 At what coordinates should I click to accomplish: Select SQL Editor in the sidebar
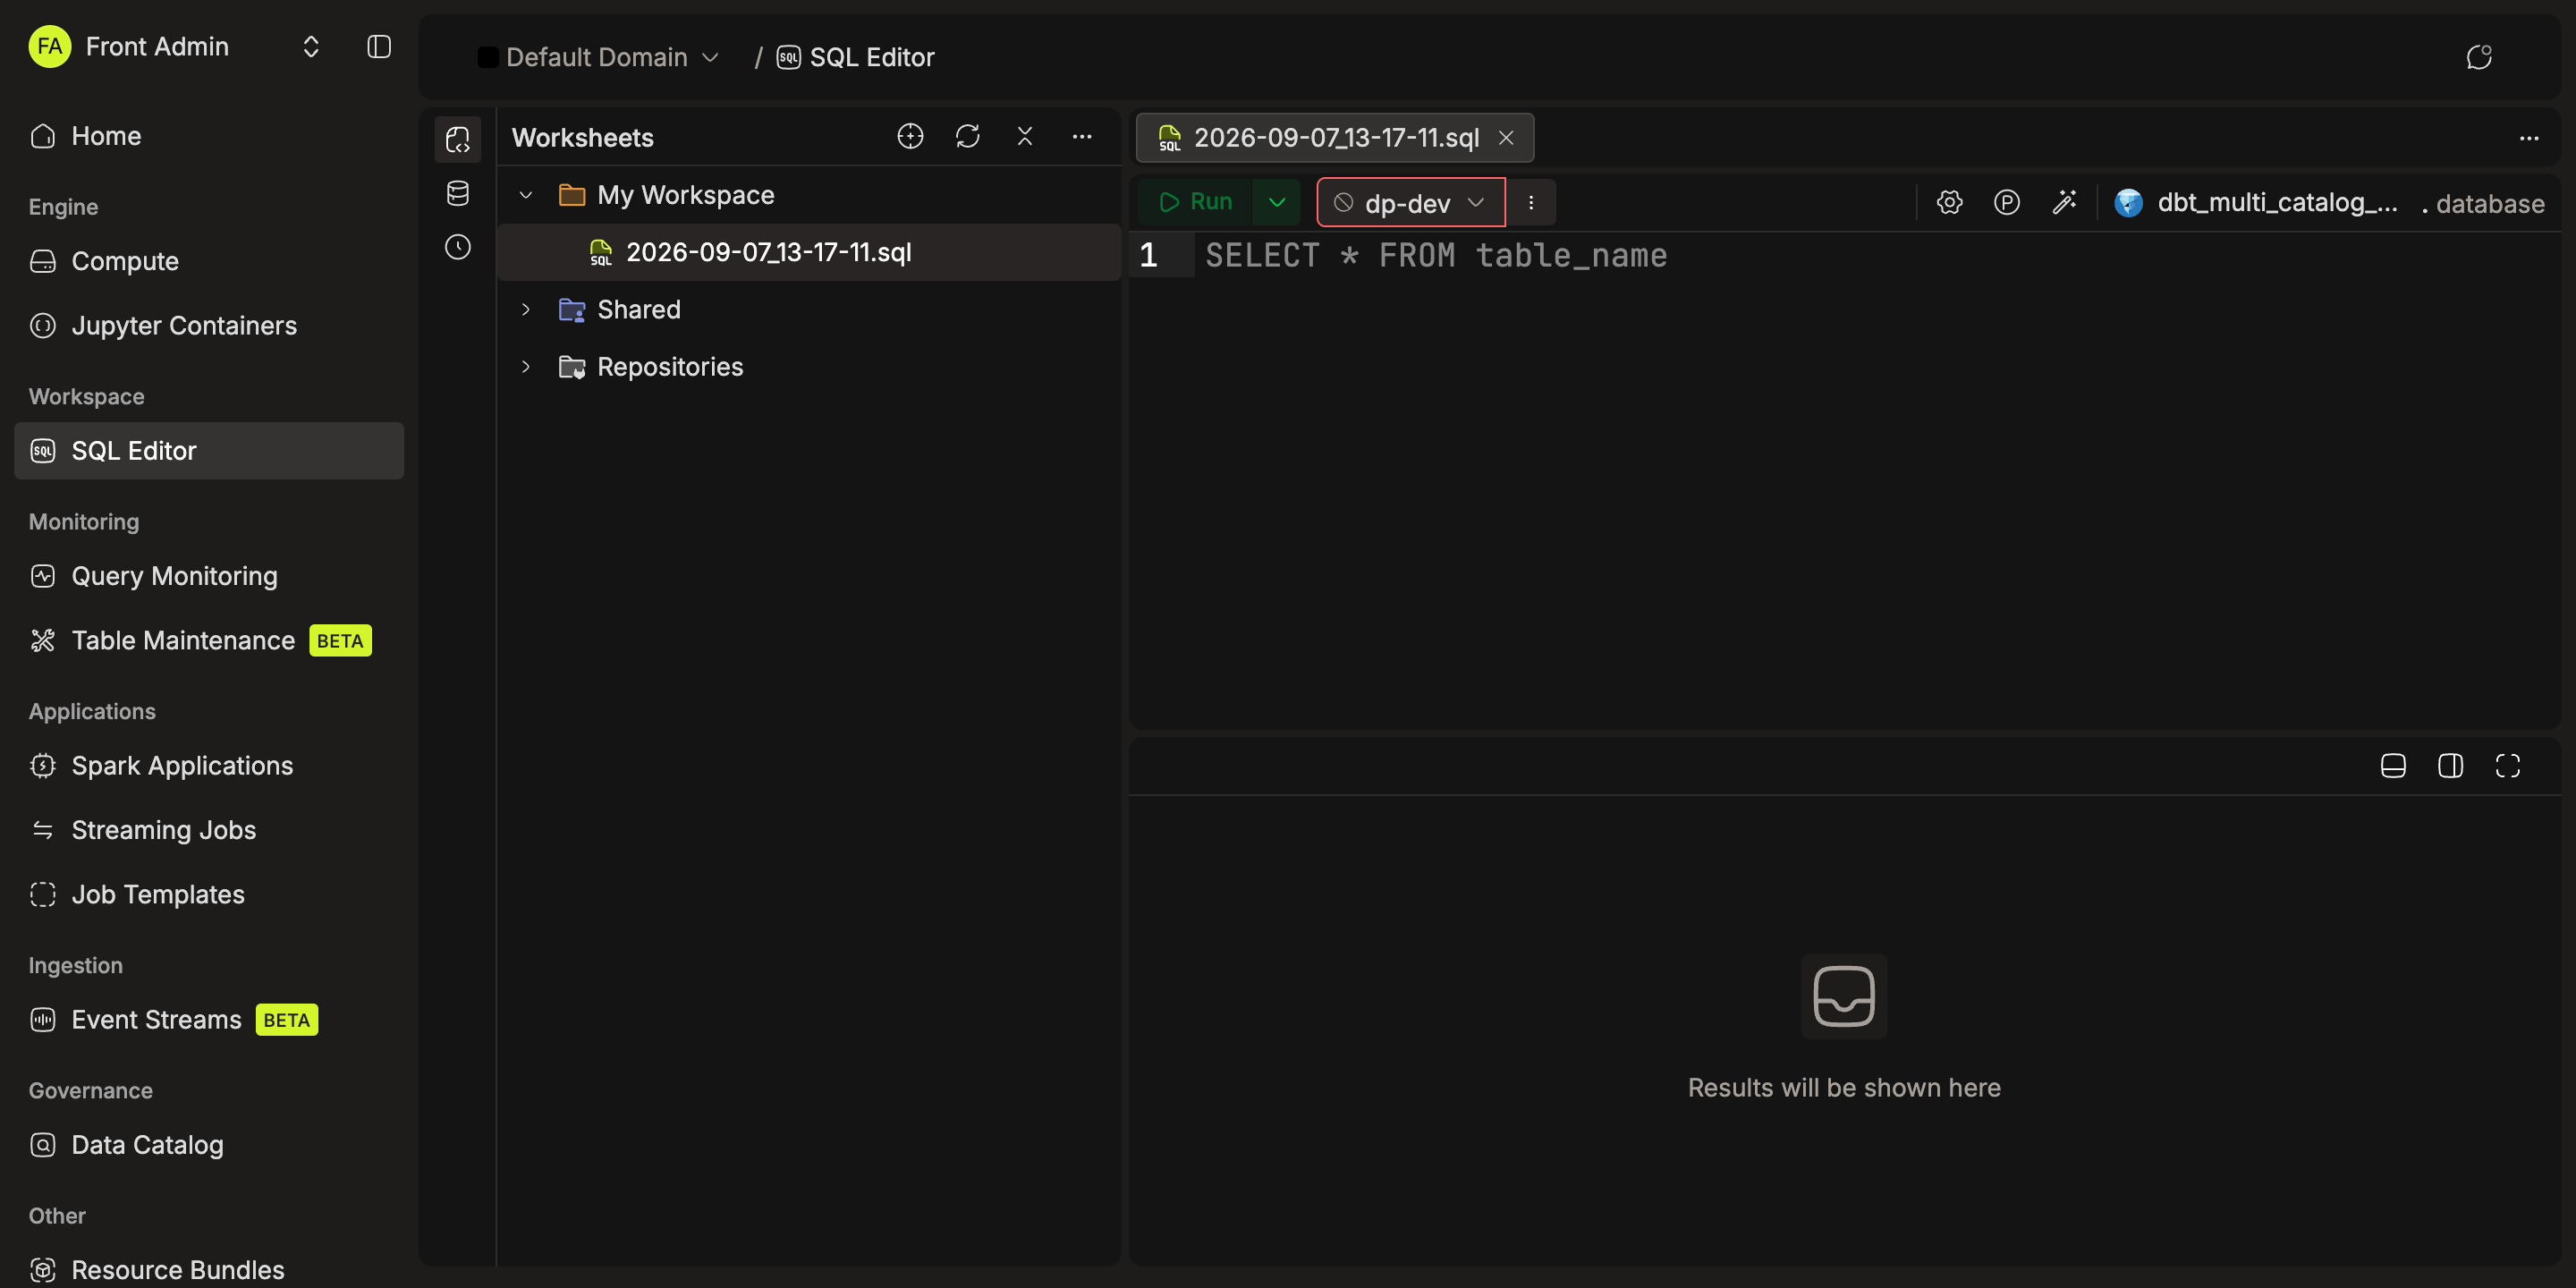click(x=208, y=450)
